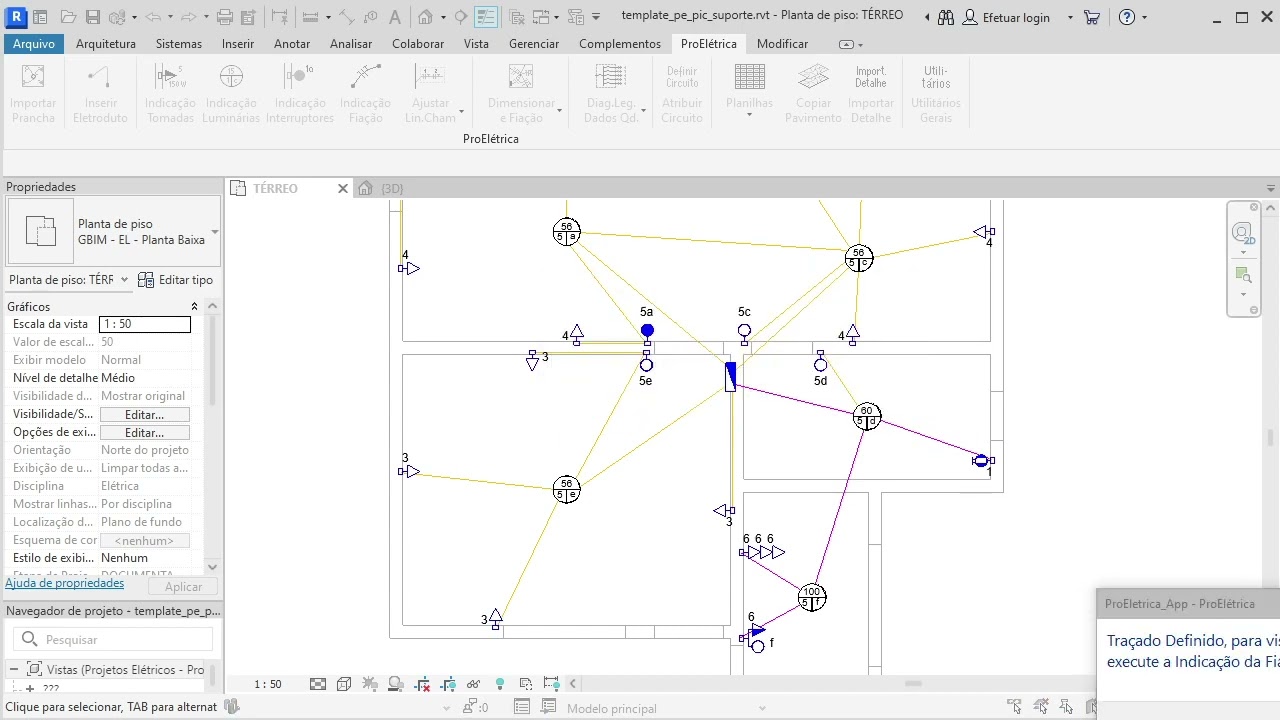Click Editar button for Visibilidade/Sobreposição
The height and width of the screenshot is (720, 1280).
pos(144,414)
